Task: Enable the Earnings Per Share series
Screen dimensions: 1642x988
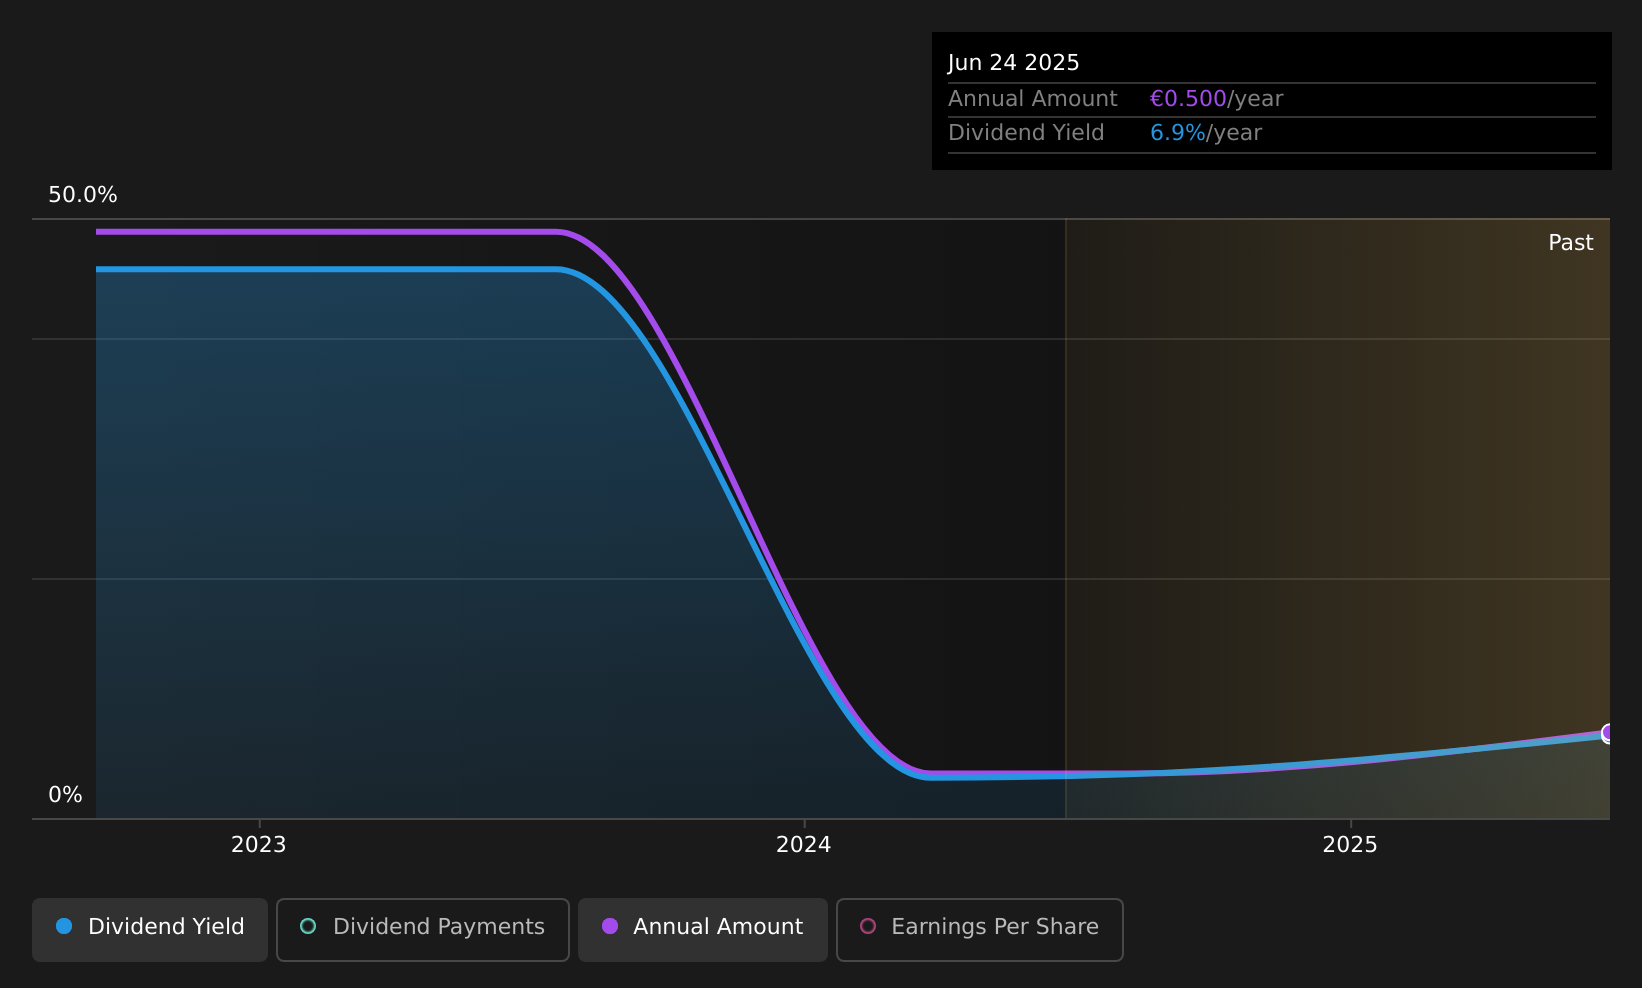Action: point(980,930)
